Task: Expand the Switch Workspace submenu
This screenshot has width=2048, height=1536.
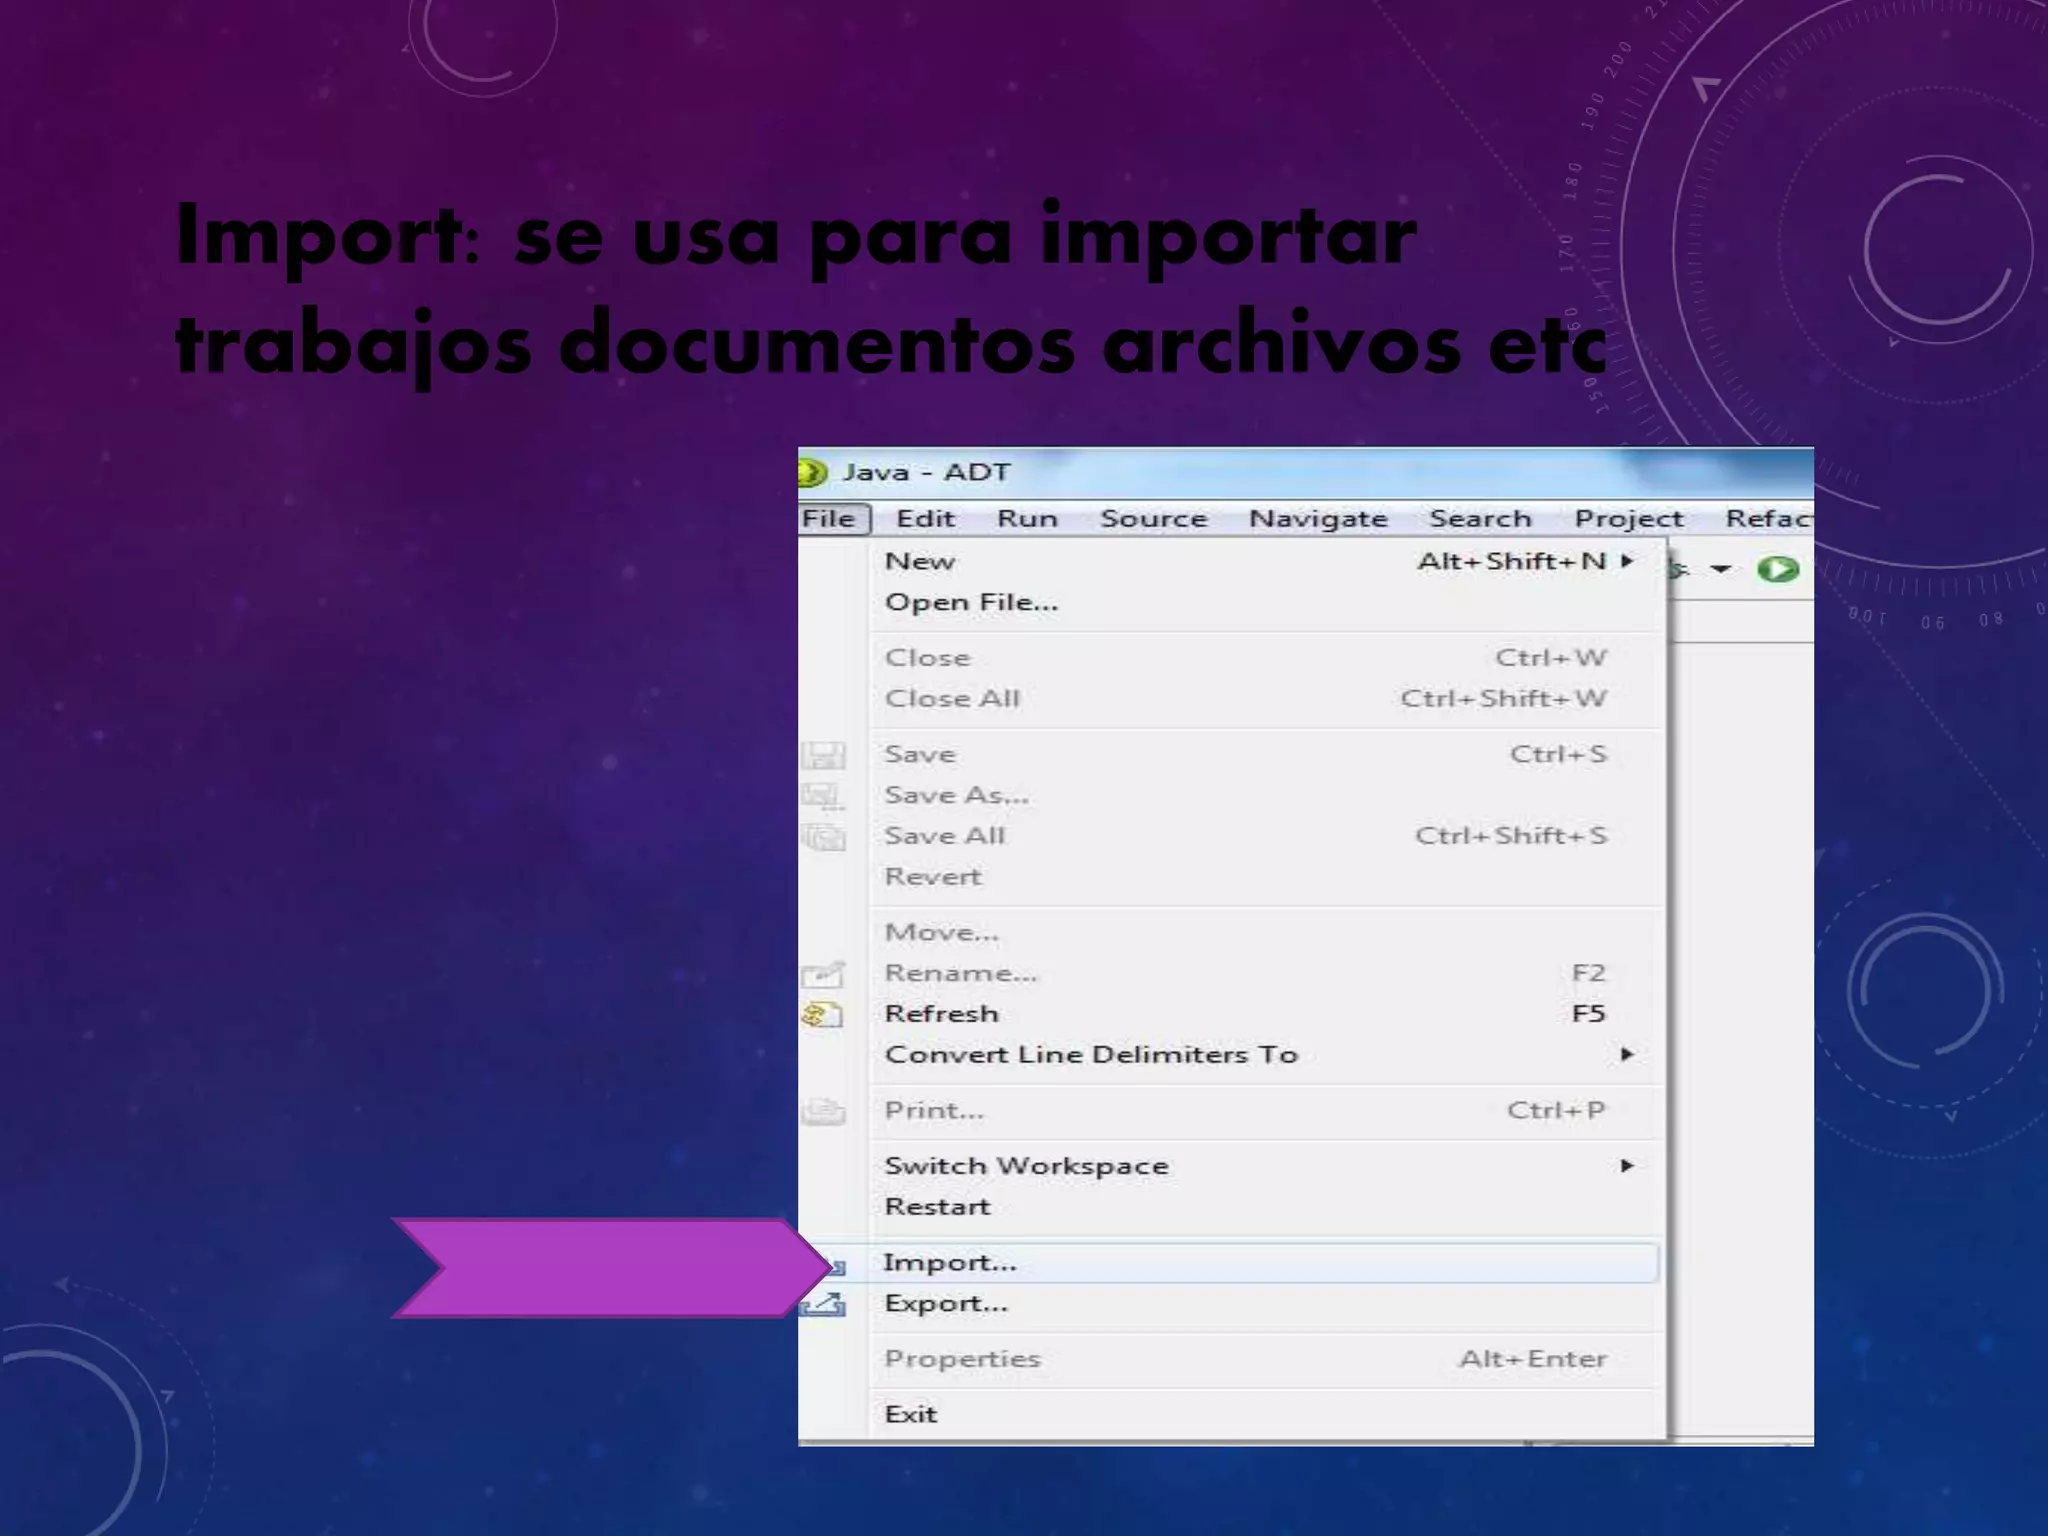Action: click(1265, 1167)
